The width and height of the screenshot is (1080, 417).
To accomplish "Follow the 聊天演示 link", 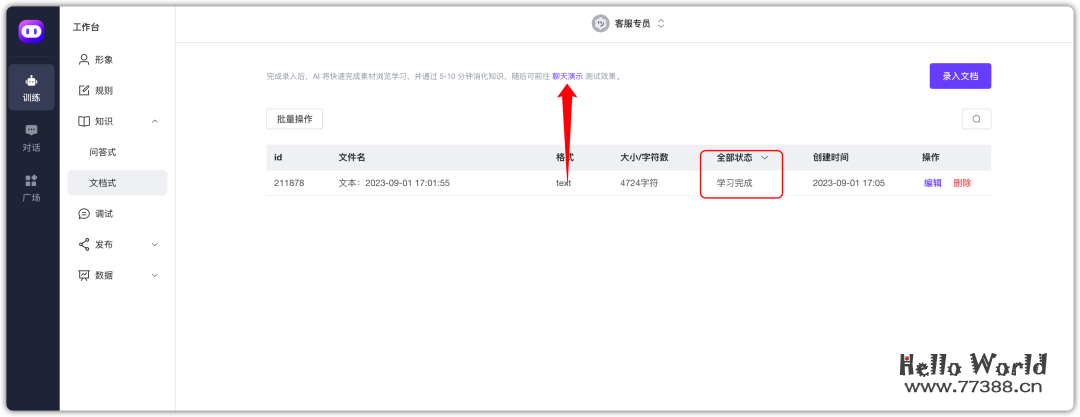I will pos(568,77).
